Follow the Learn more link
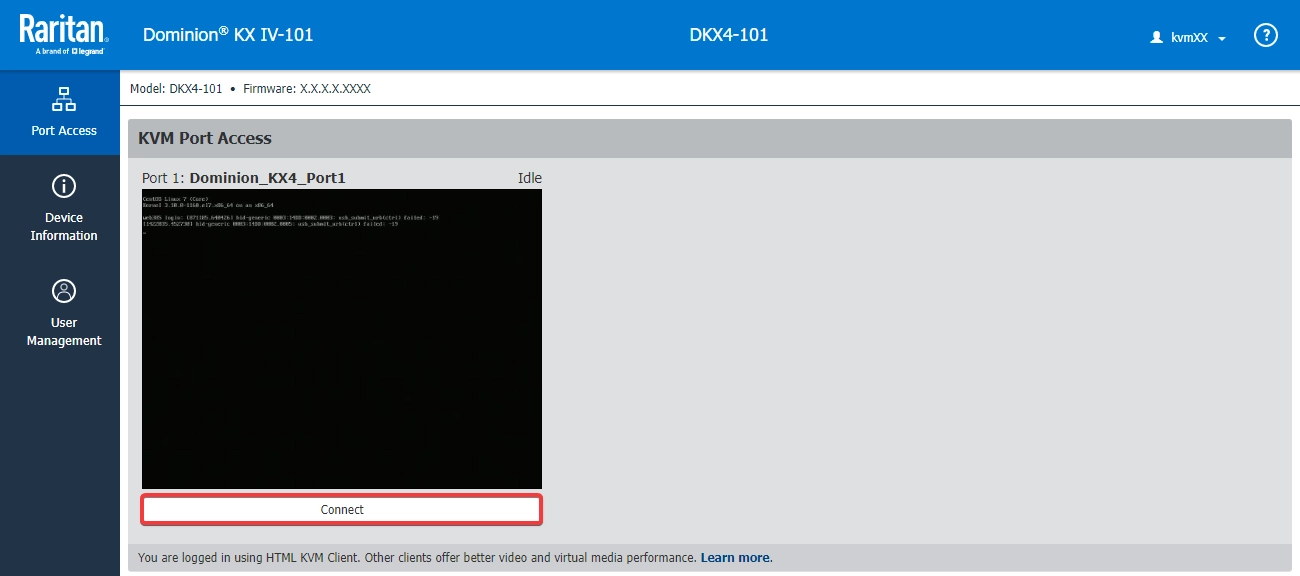The image size is (1300, 576). [736, 558]
